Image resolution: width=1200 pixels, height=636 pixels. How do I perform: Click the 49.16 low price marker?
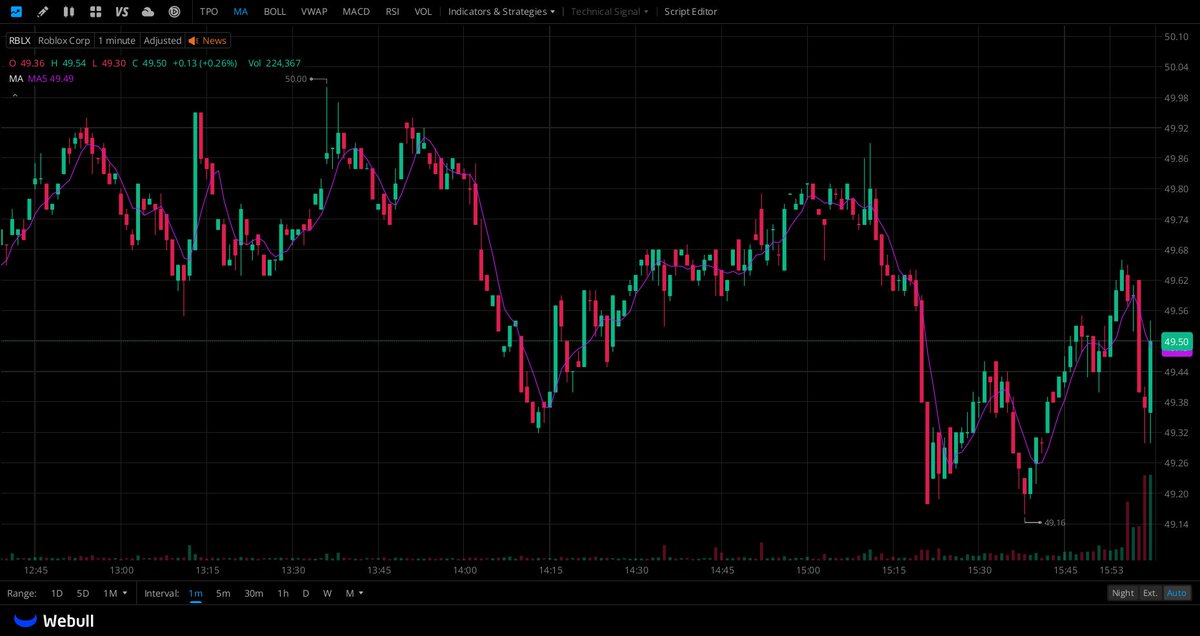click(x=1055, y=523)
